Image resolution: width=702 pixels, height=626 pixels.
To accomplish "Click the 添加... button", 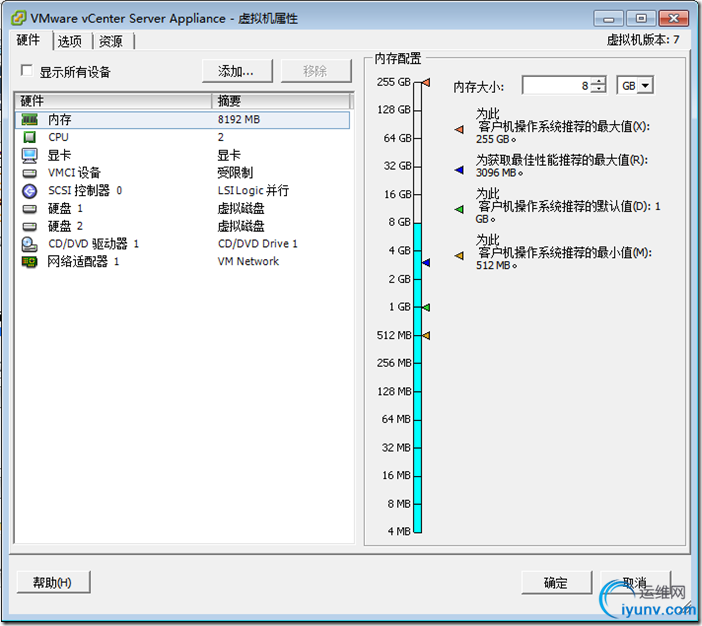I will pos(237,71).
